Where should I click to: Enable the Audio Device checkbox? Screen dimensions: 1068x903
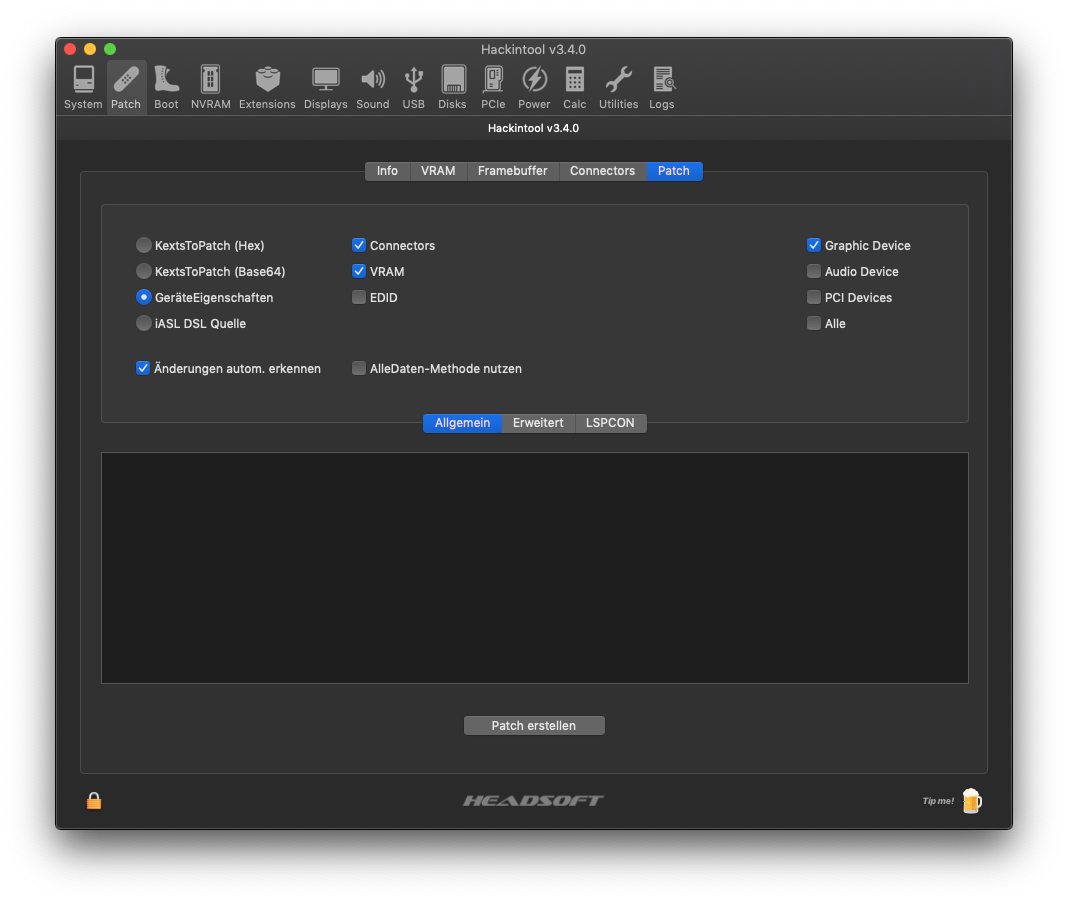point(814,271)
